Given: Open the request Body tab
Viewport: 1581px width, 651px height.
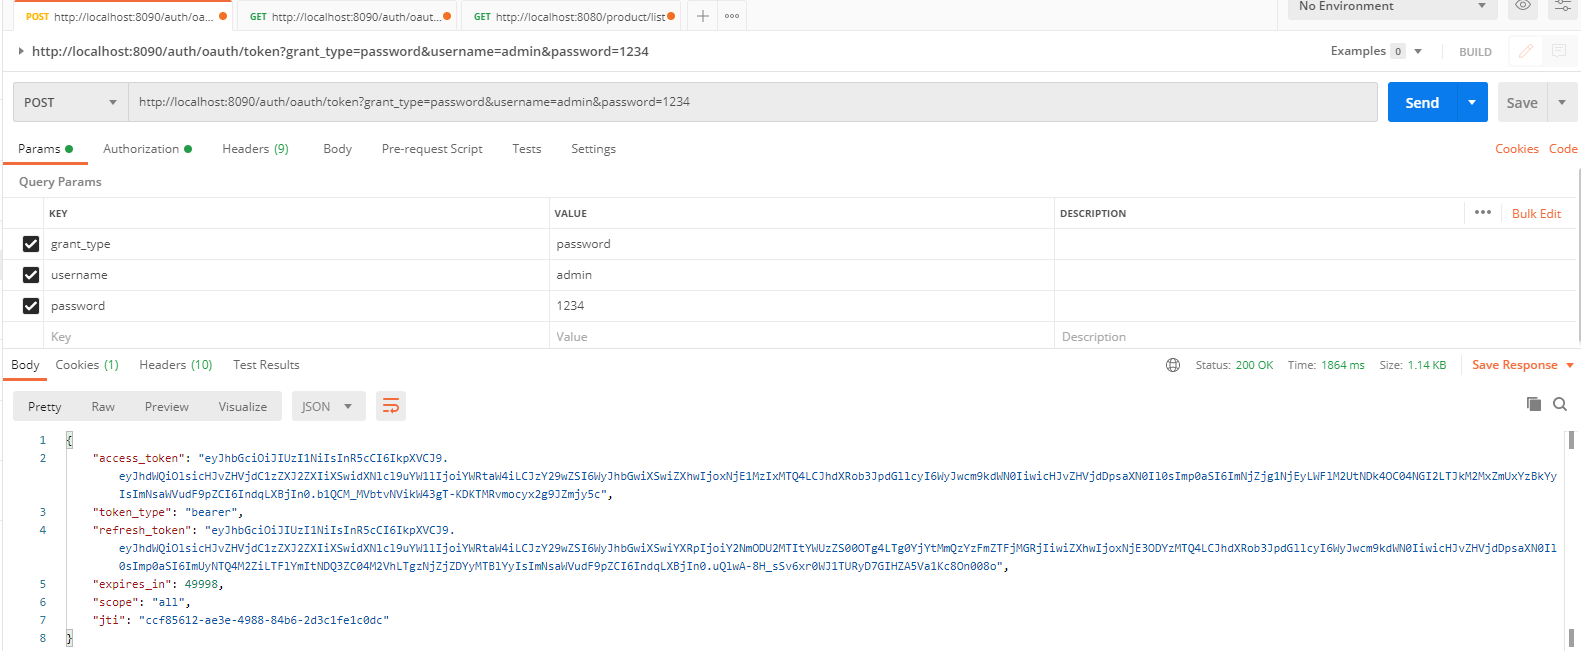Looking at the screenshot, I should pyautogui.click(x=337, y=149).
